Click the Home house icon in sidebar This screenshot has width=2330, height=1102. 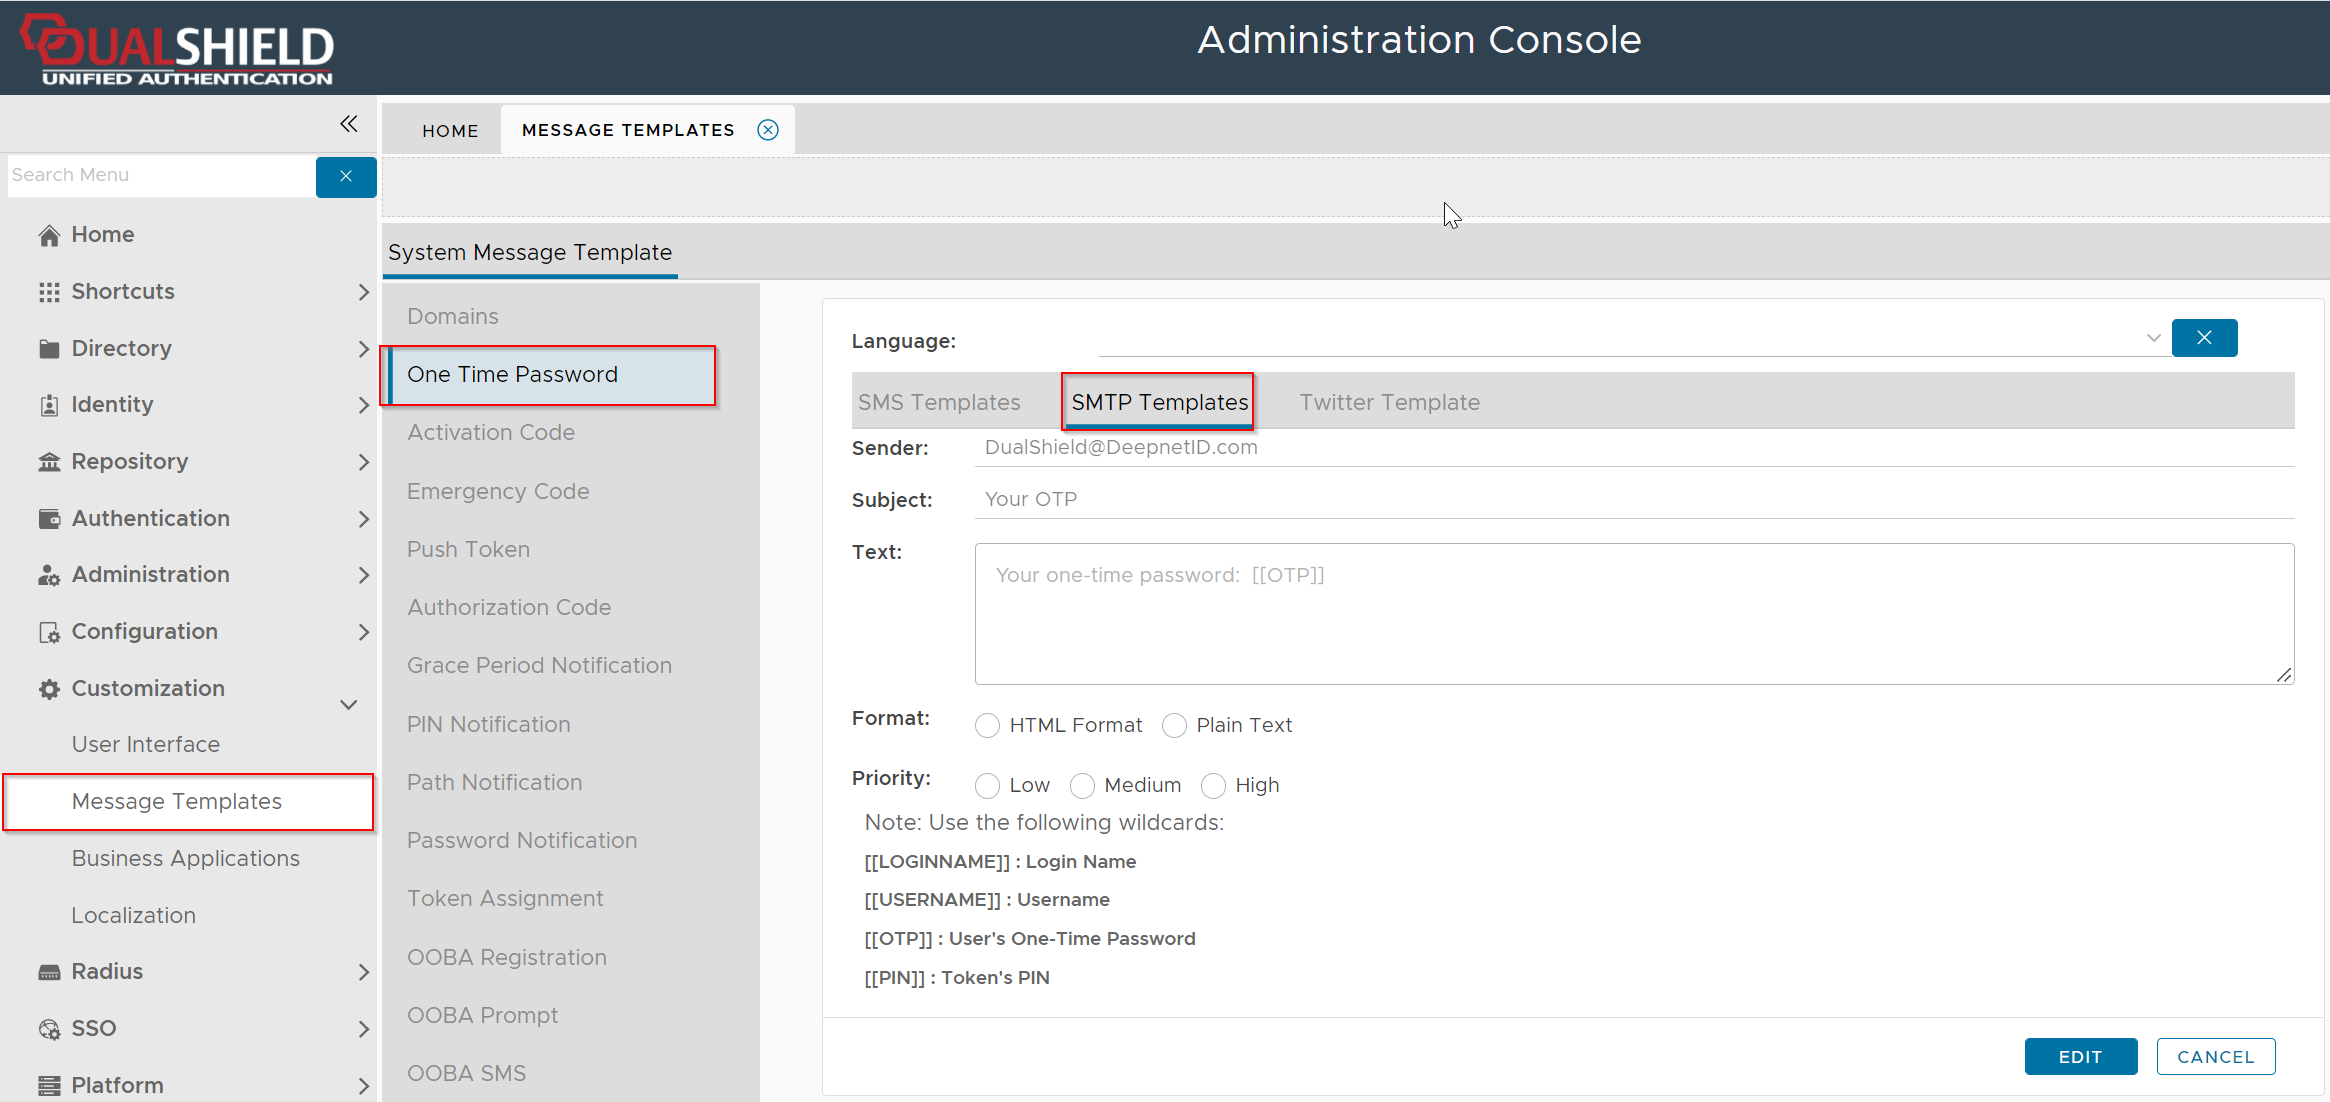(x=49, y=235)
